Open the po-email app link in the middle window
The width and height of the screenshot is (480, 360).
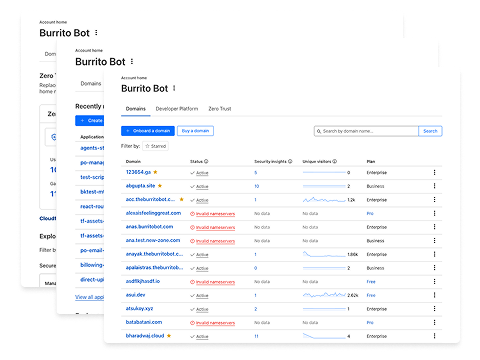[x=92, y=250]
